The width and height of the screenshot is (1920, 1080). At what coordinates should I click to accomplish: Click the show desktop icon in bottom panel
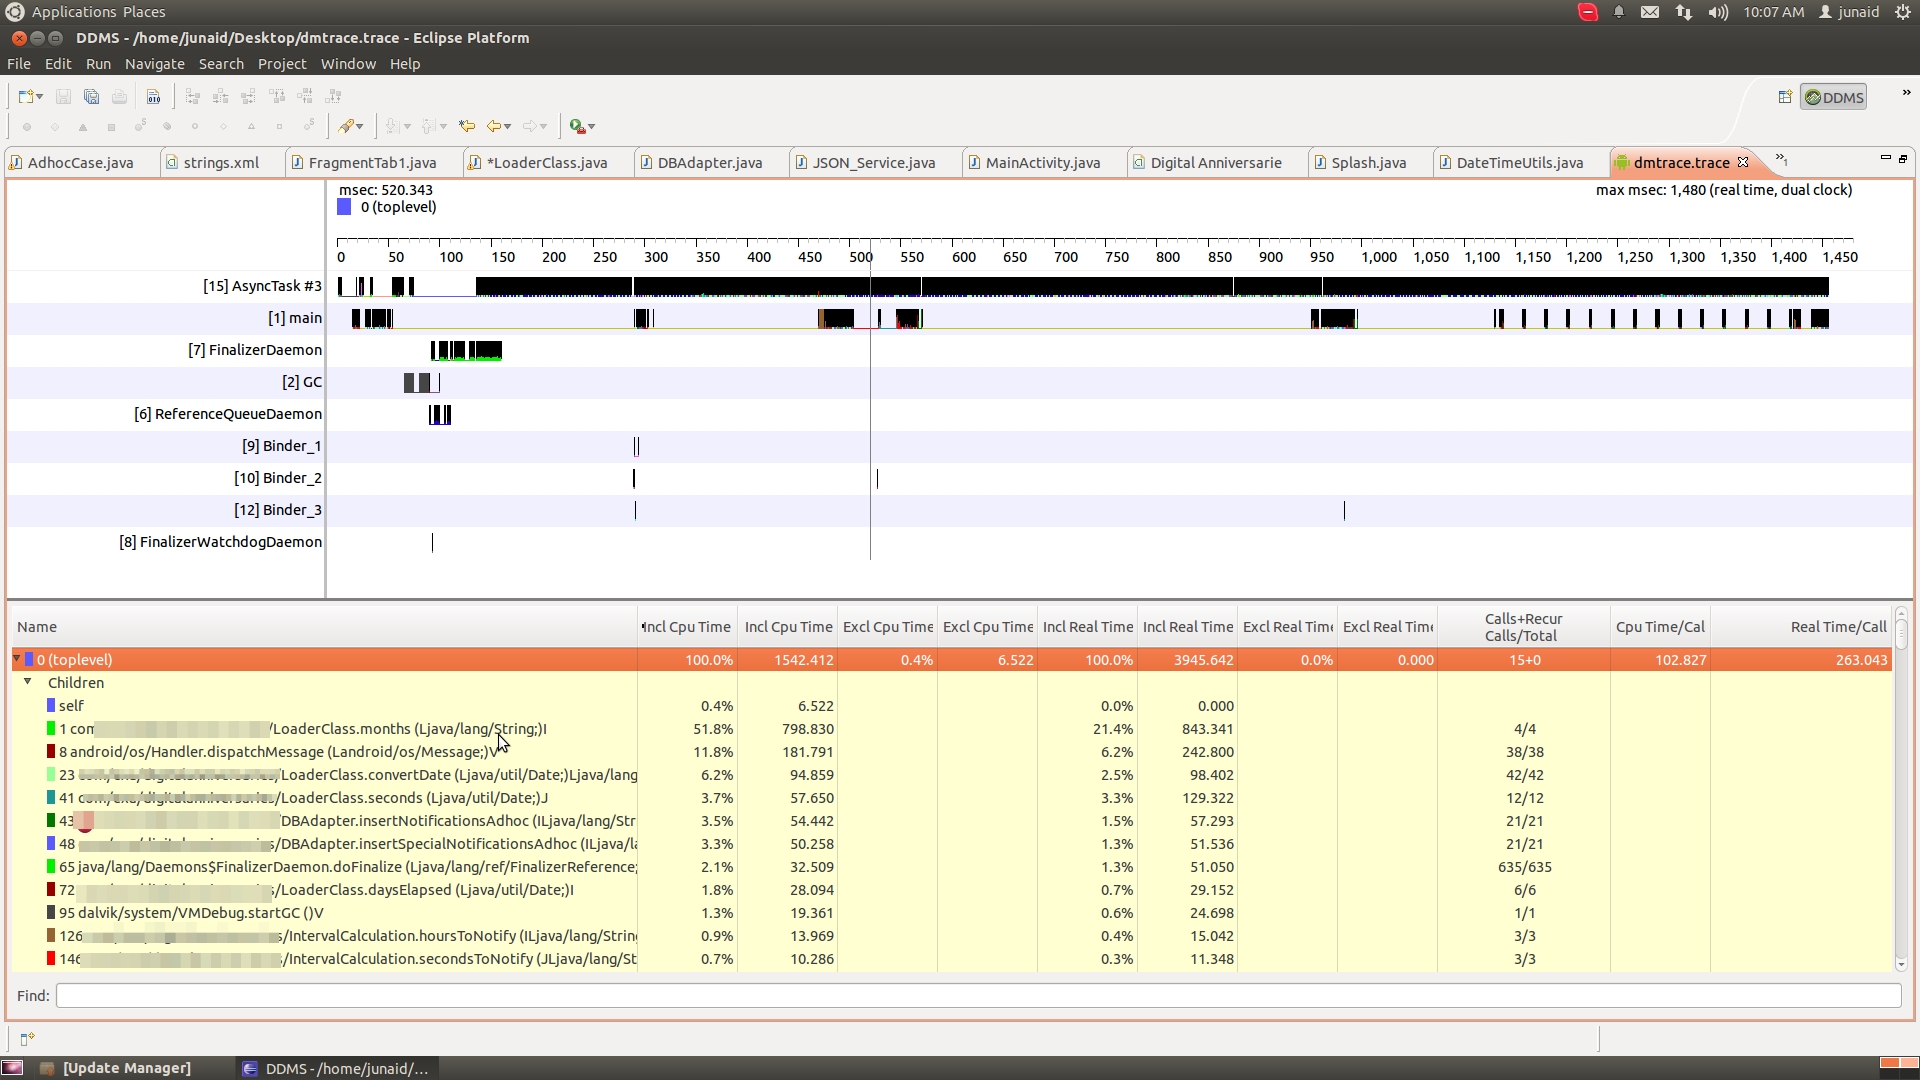12,1068
